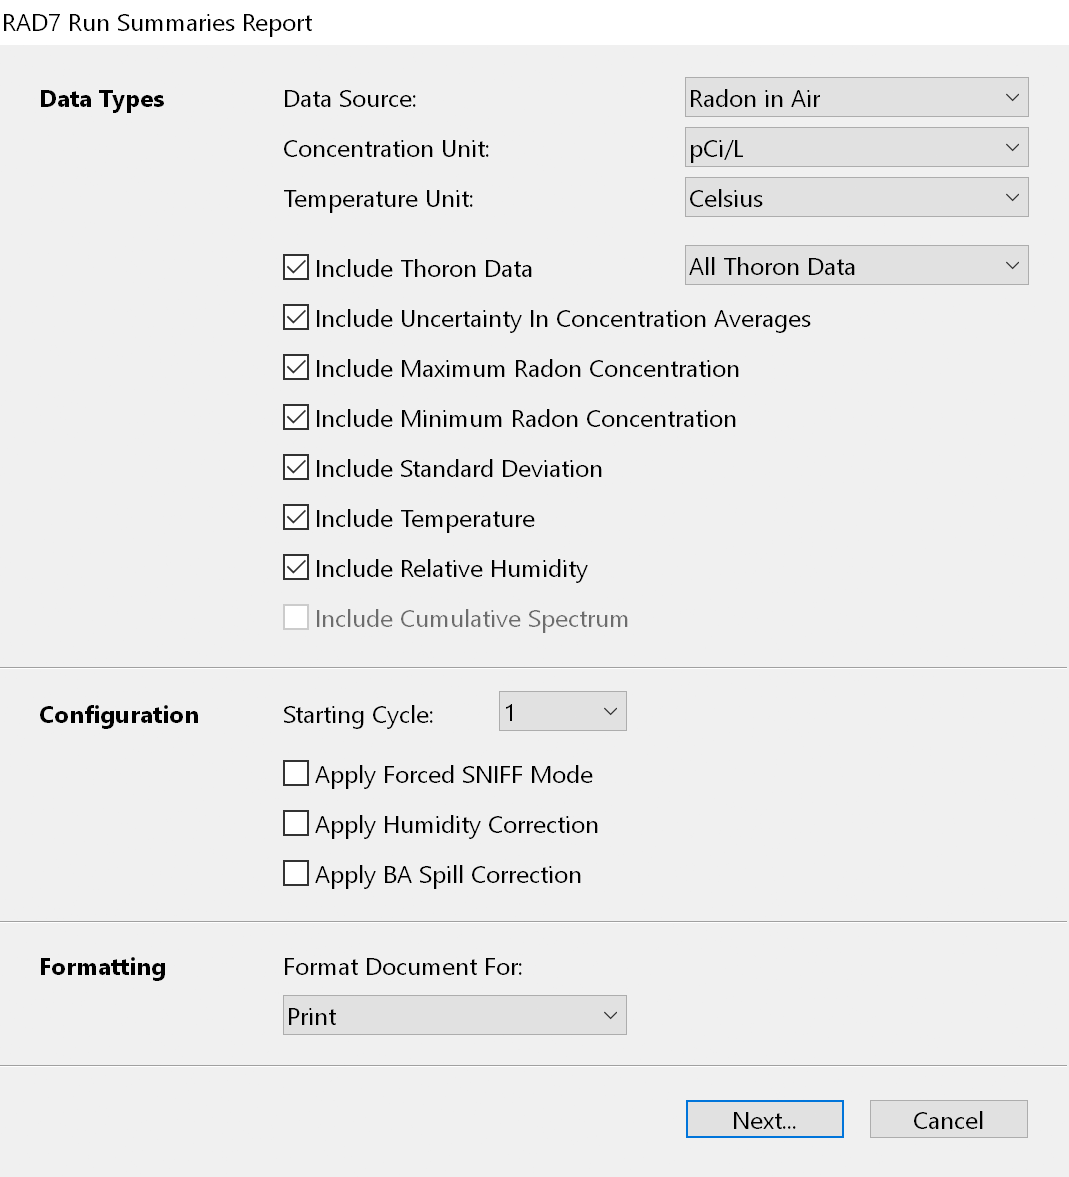Expand the All Thoron Data dropdown
Viewport: 1069px width, 1177px height.
point(856,266)
